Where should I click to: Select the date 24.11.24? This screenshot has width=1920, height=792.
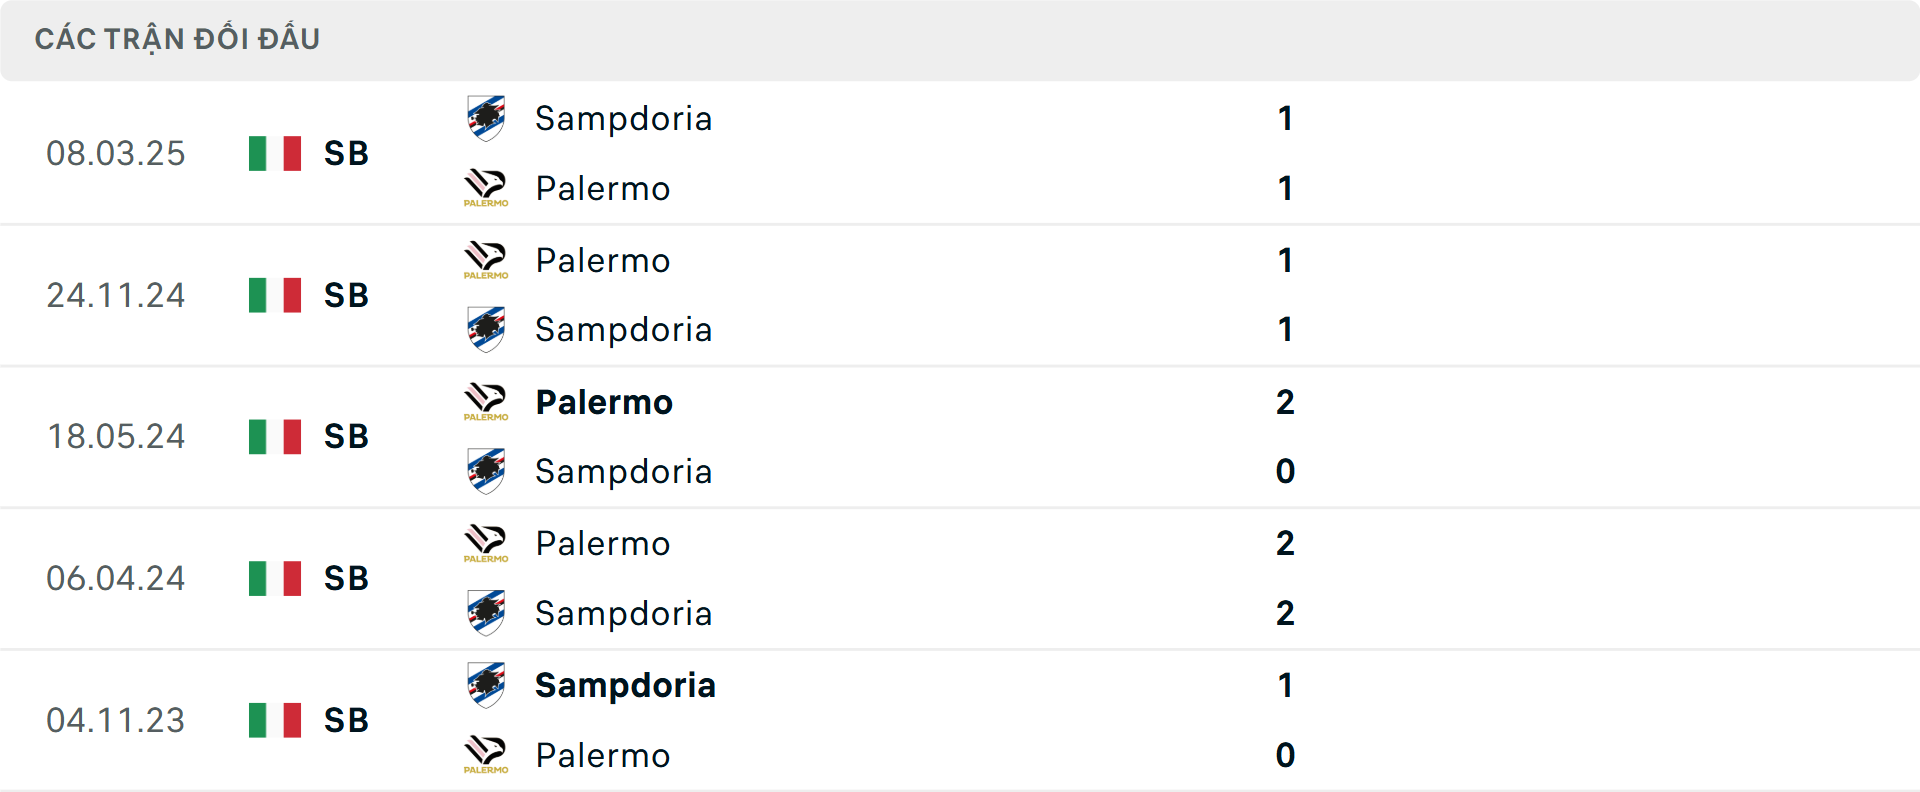(116, 295)
